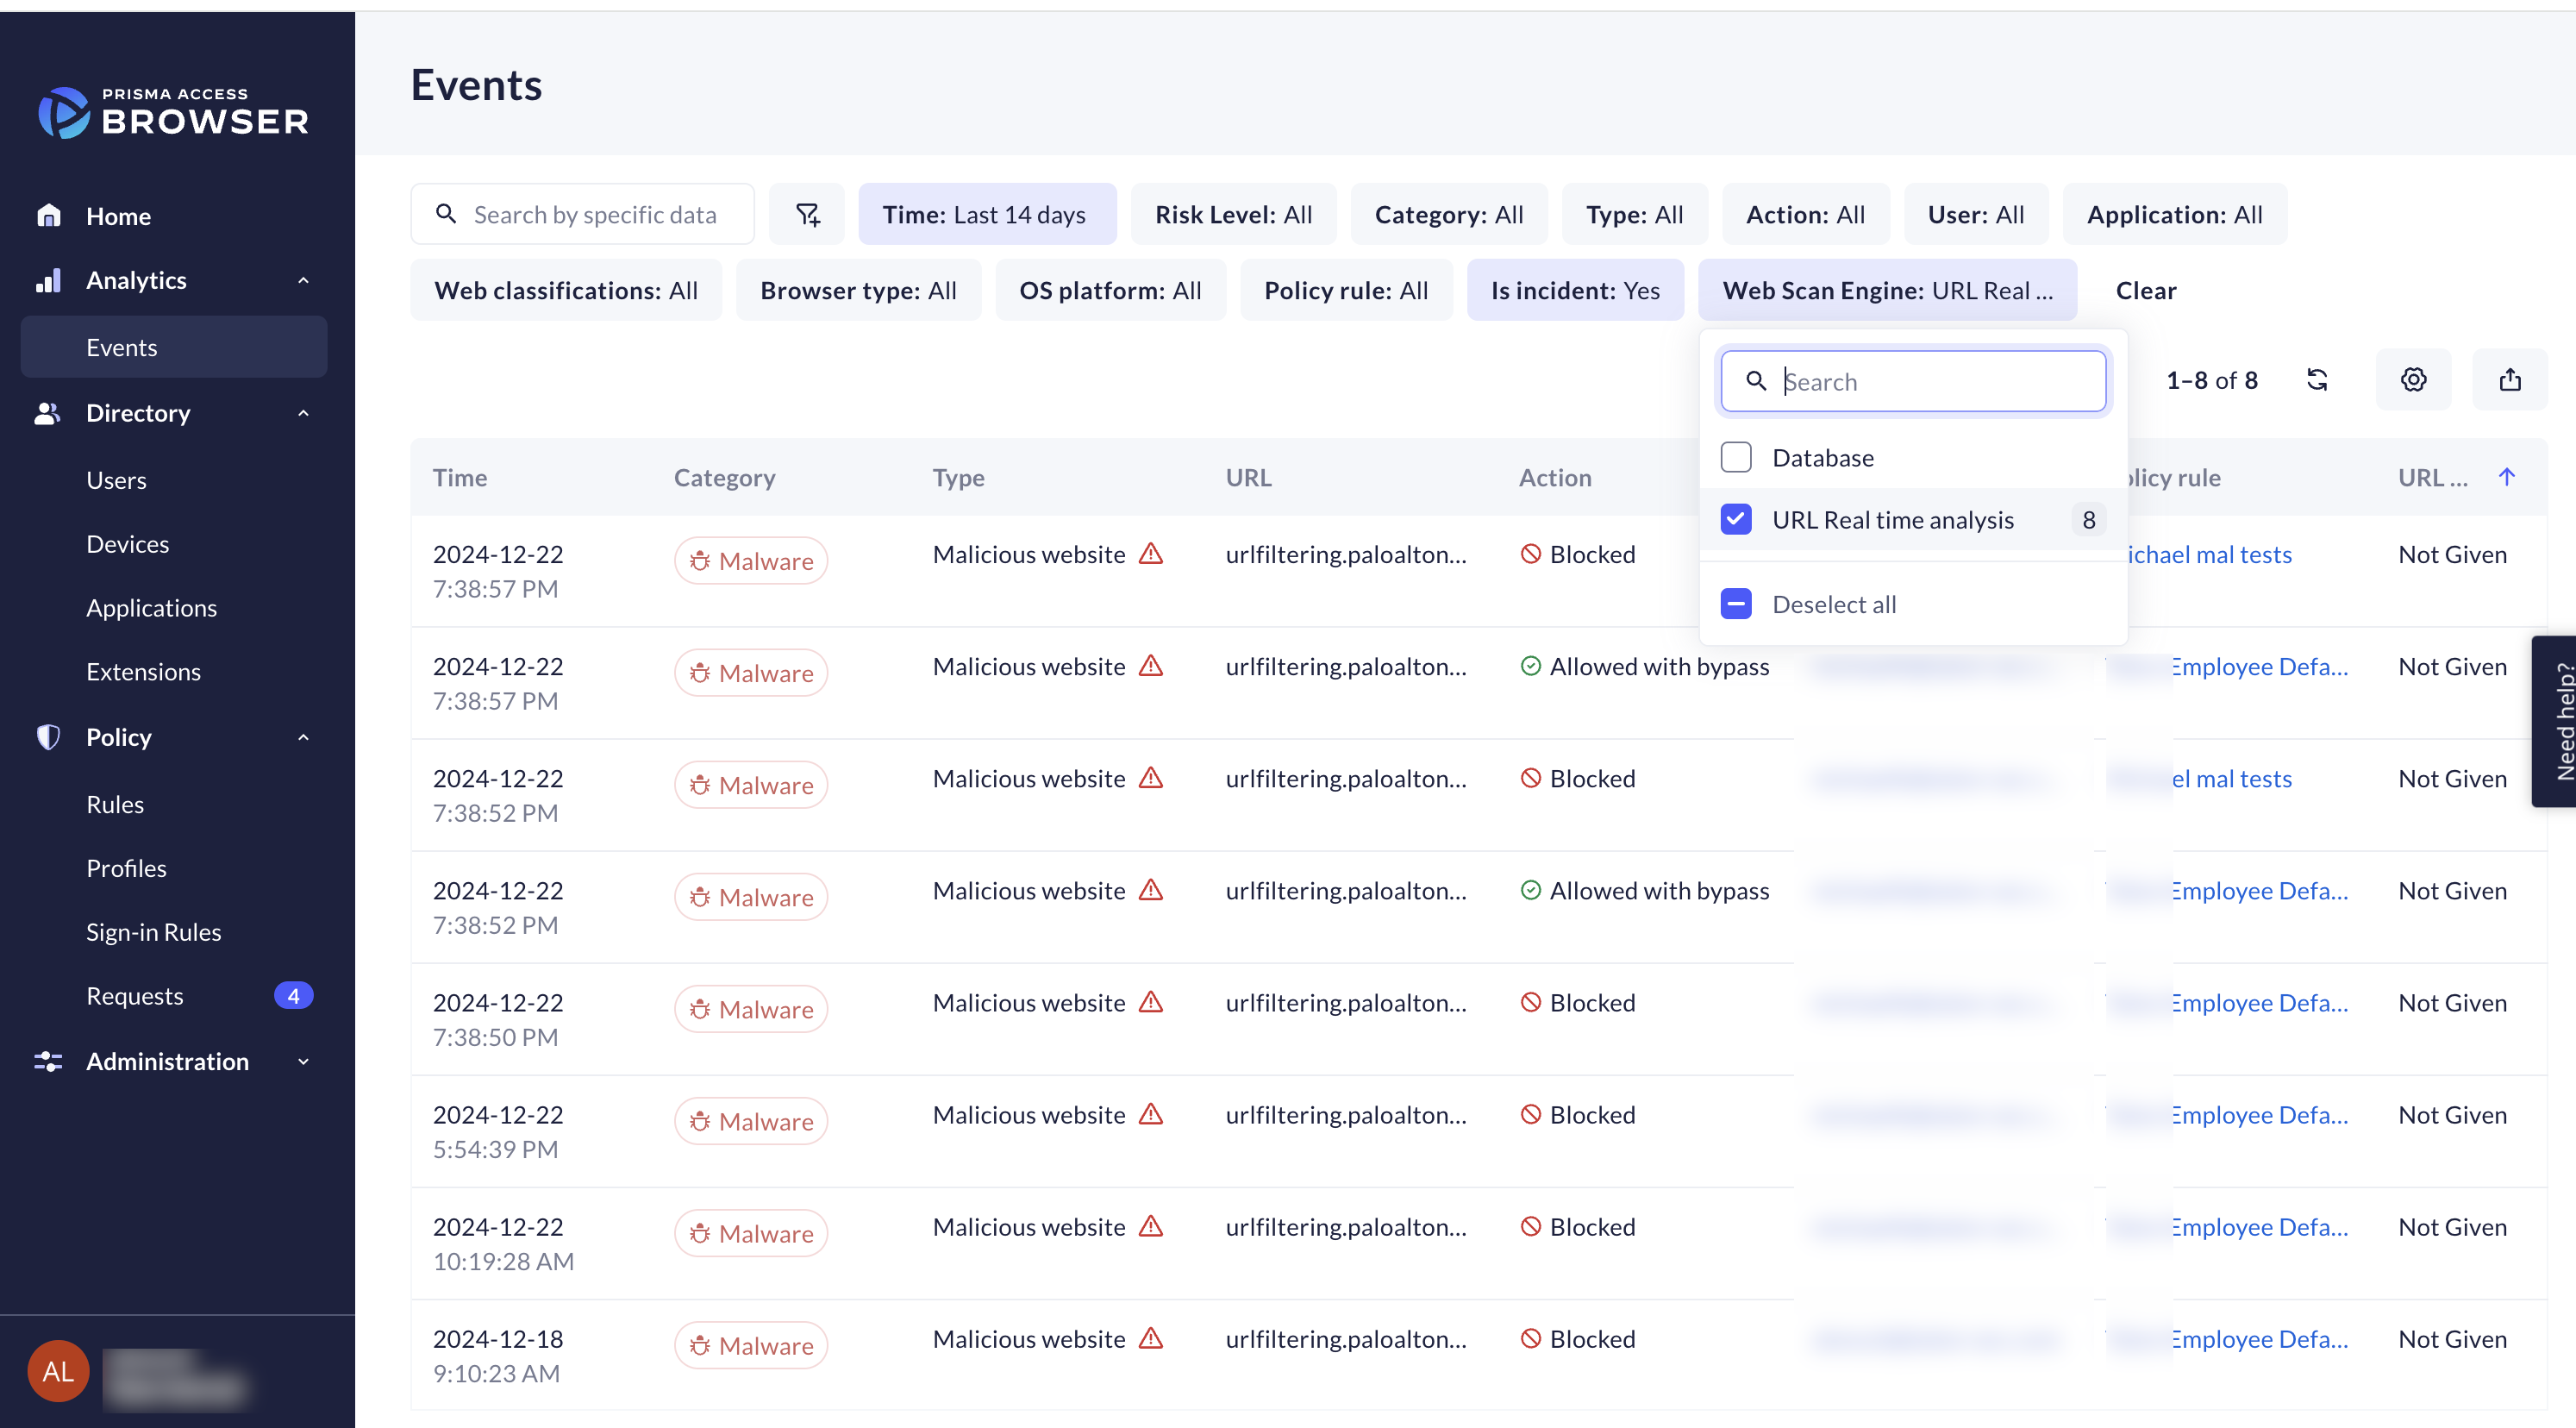
Task: Expand the Administration sidebar section
Action: pos(303,1062)
